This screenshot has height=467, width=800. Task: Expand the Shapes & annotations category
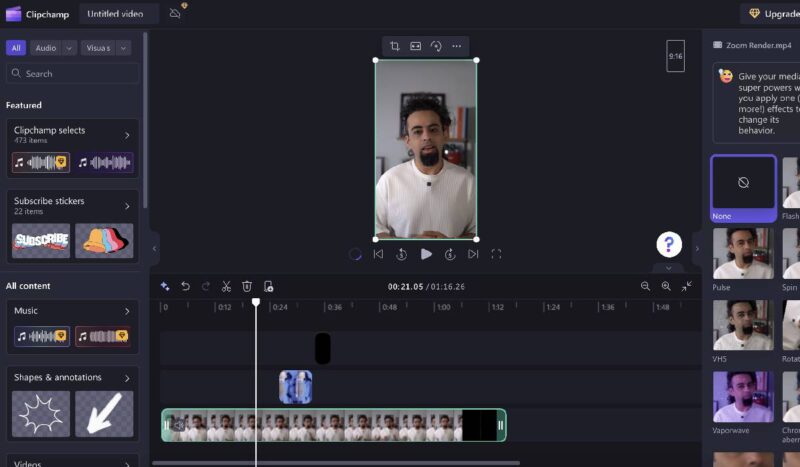(127, 378)
